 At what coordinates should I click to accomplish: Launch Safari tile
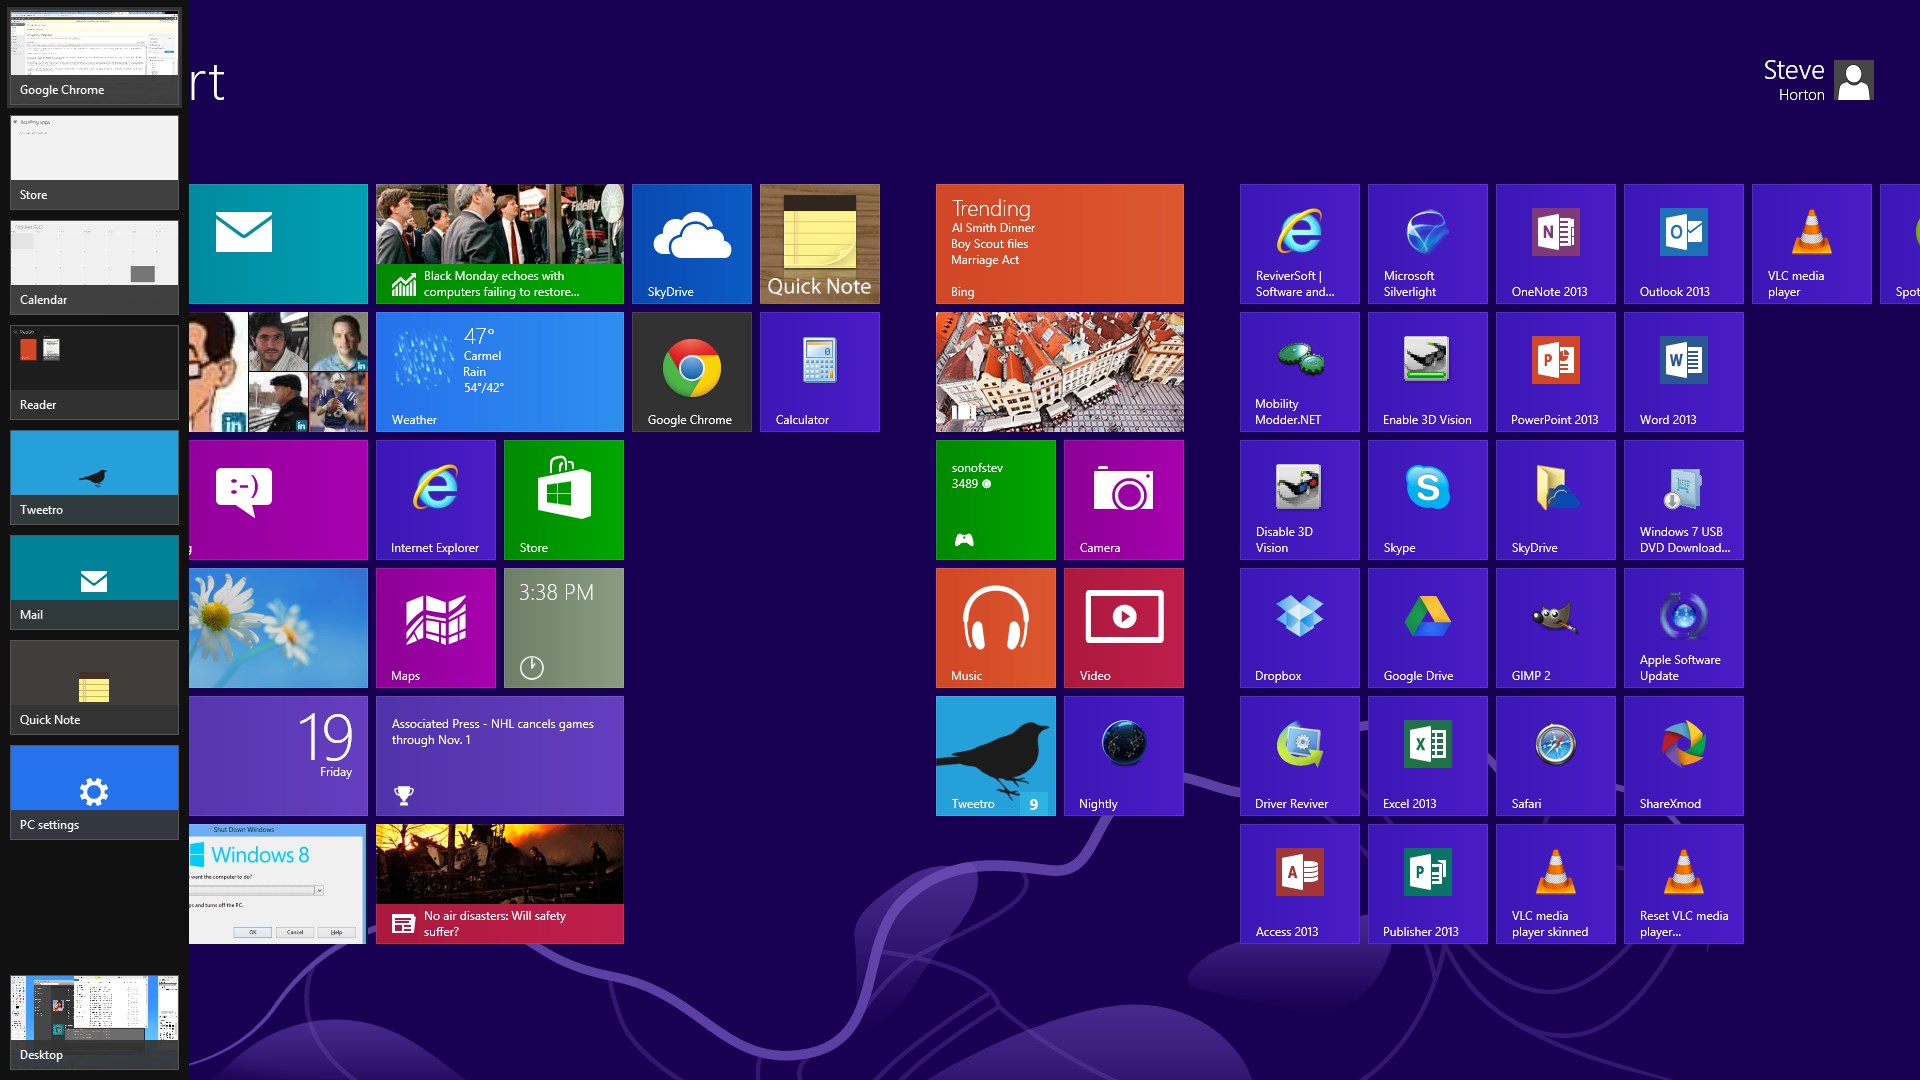(1556, 756)
